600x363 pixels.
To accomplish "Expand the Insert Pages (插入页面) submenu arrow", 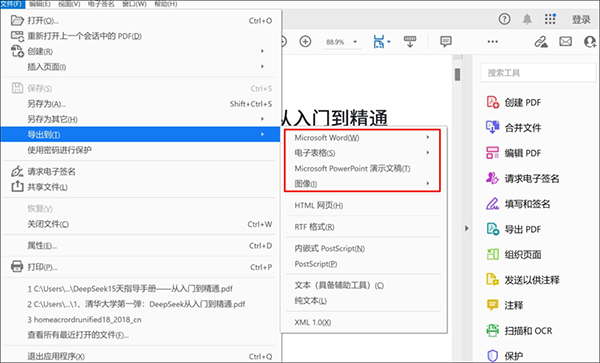I will point(262,67).
